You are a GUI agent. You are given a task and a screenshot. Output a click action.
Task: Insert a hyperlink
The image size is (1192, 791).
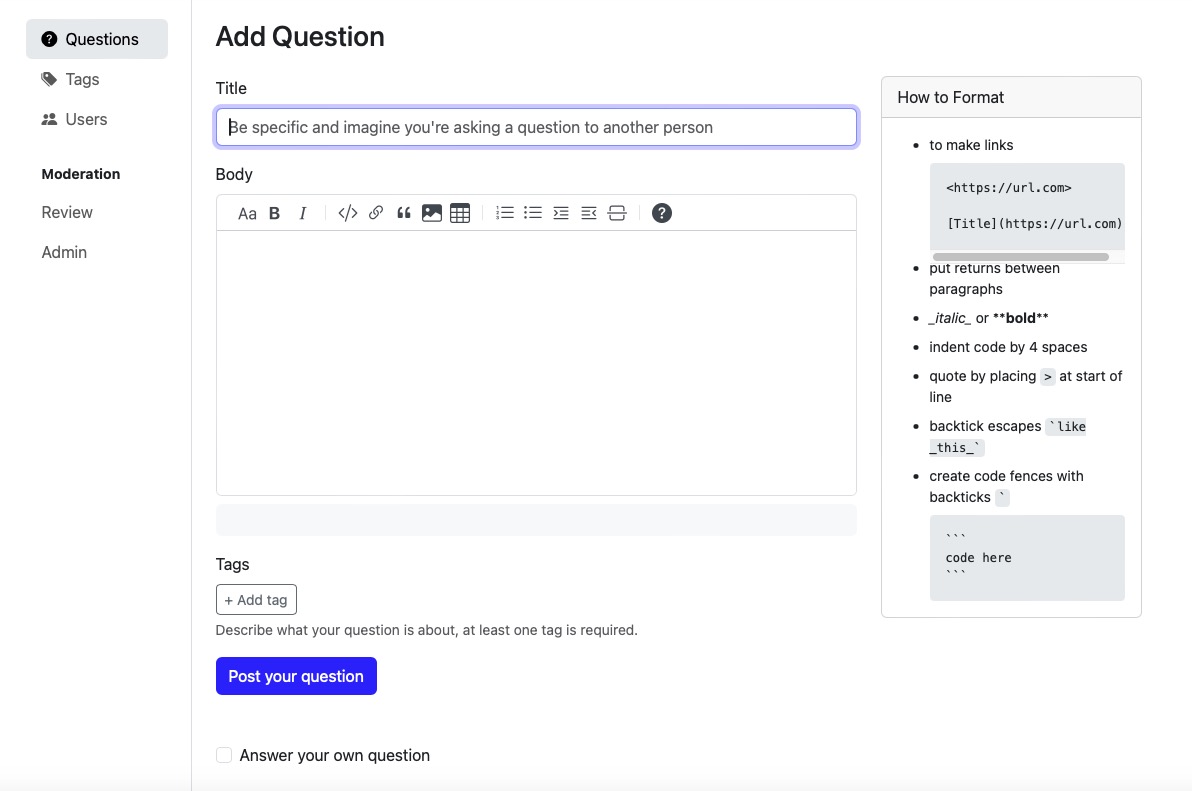coord(376,212)
